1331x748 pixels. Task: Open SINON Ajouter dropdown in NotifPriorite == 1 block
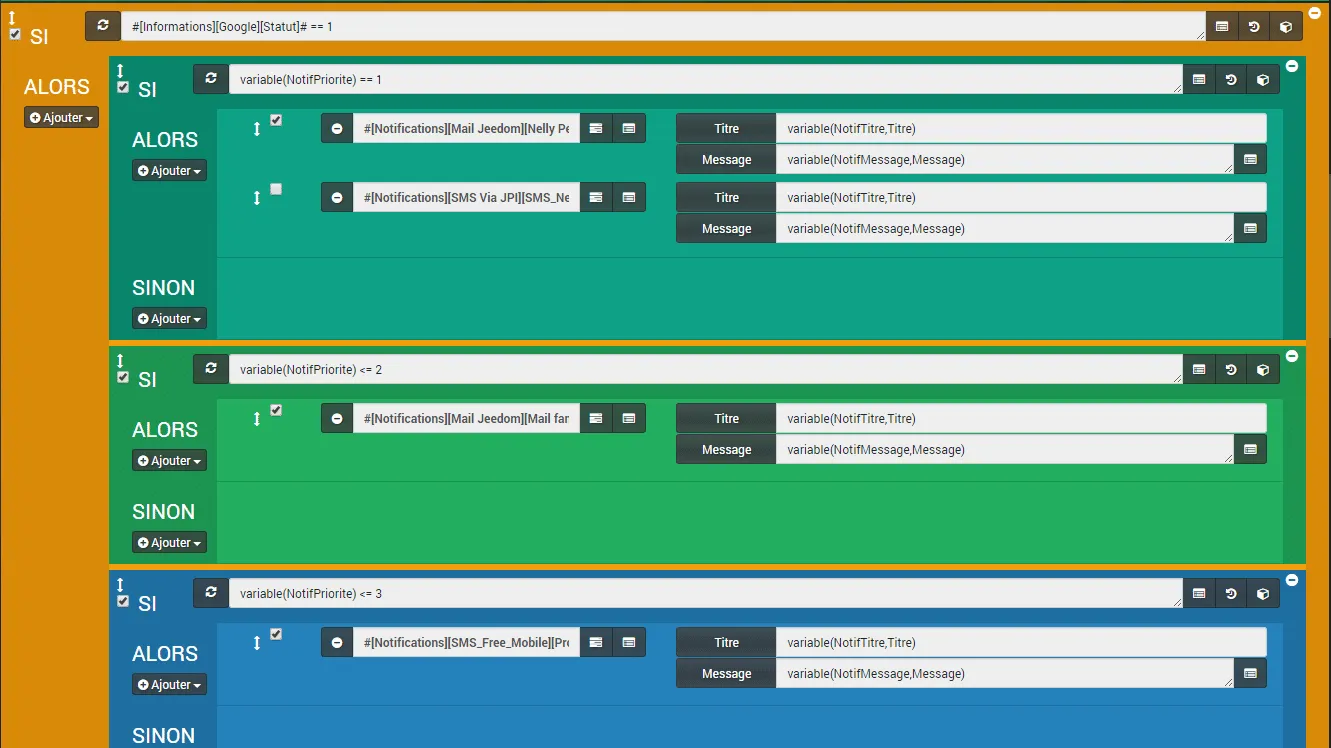click(x=170, y=318)
